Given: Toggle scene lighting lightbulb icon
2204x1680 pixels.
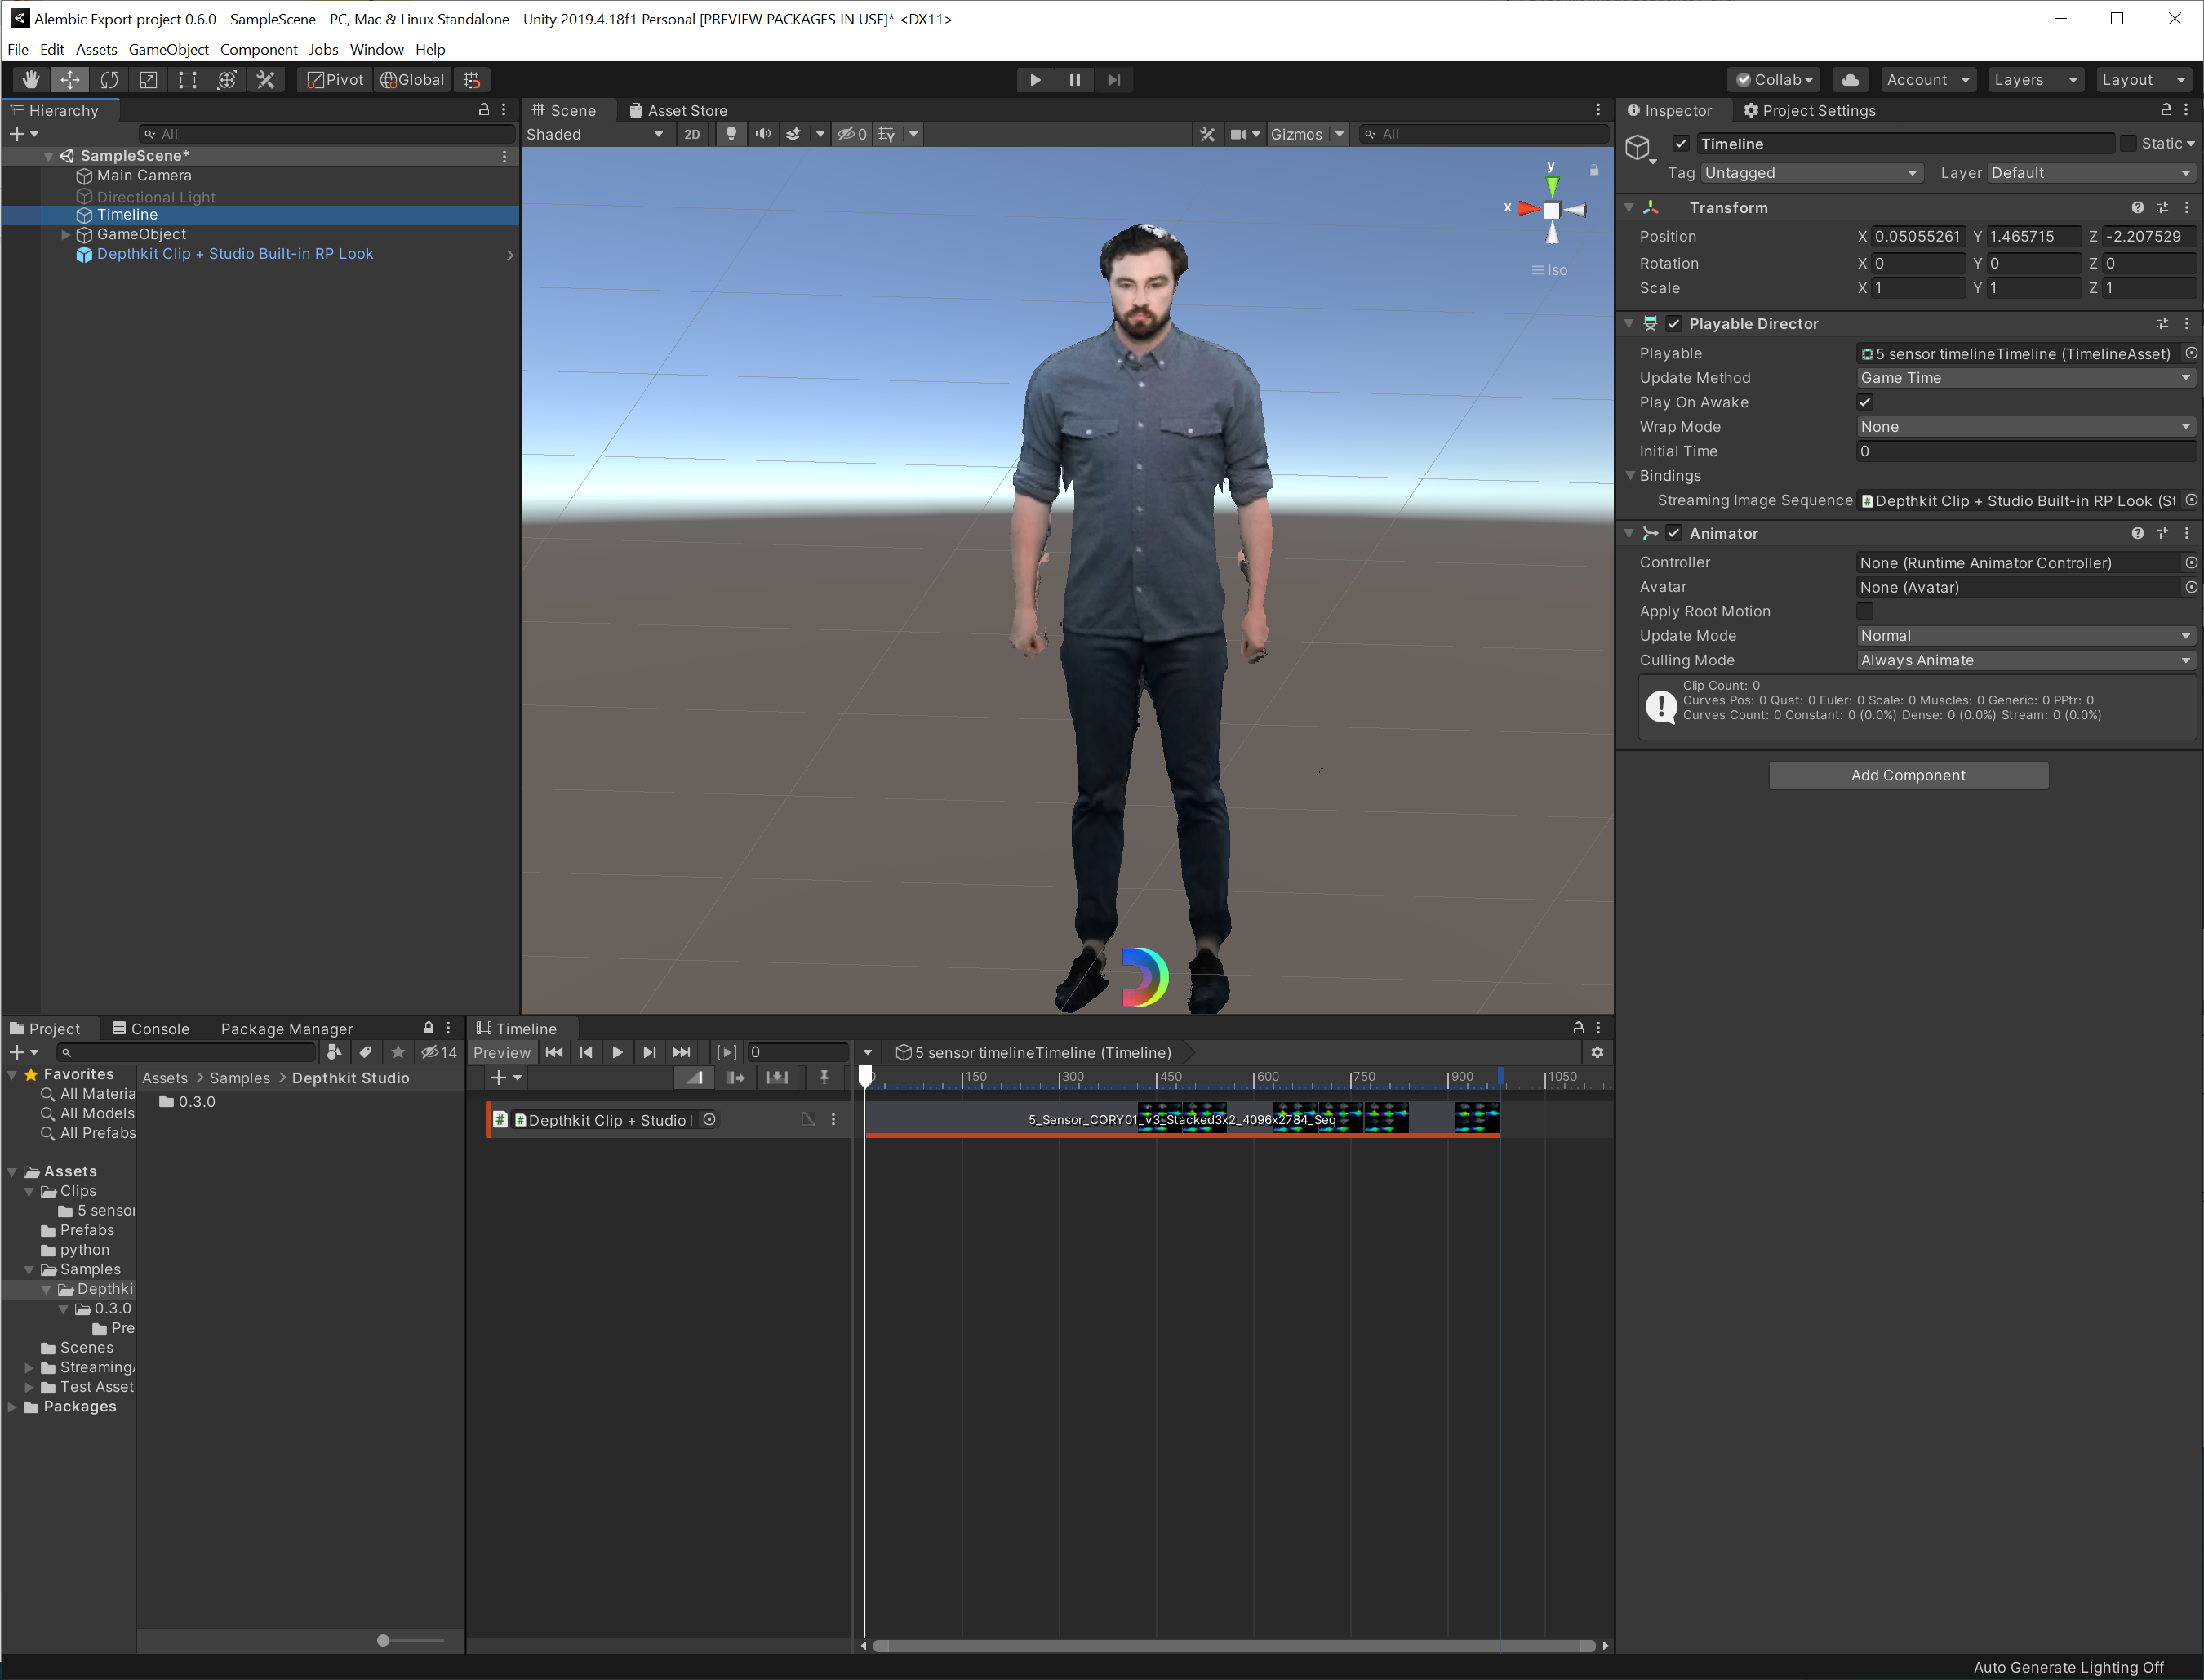Looking at the screenshot, I should coord(731,134).
